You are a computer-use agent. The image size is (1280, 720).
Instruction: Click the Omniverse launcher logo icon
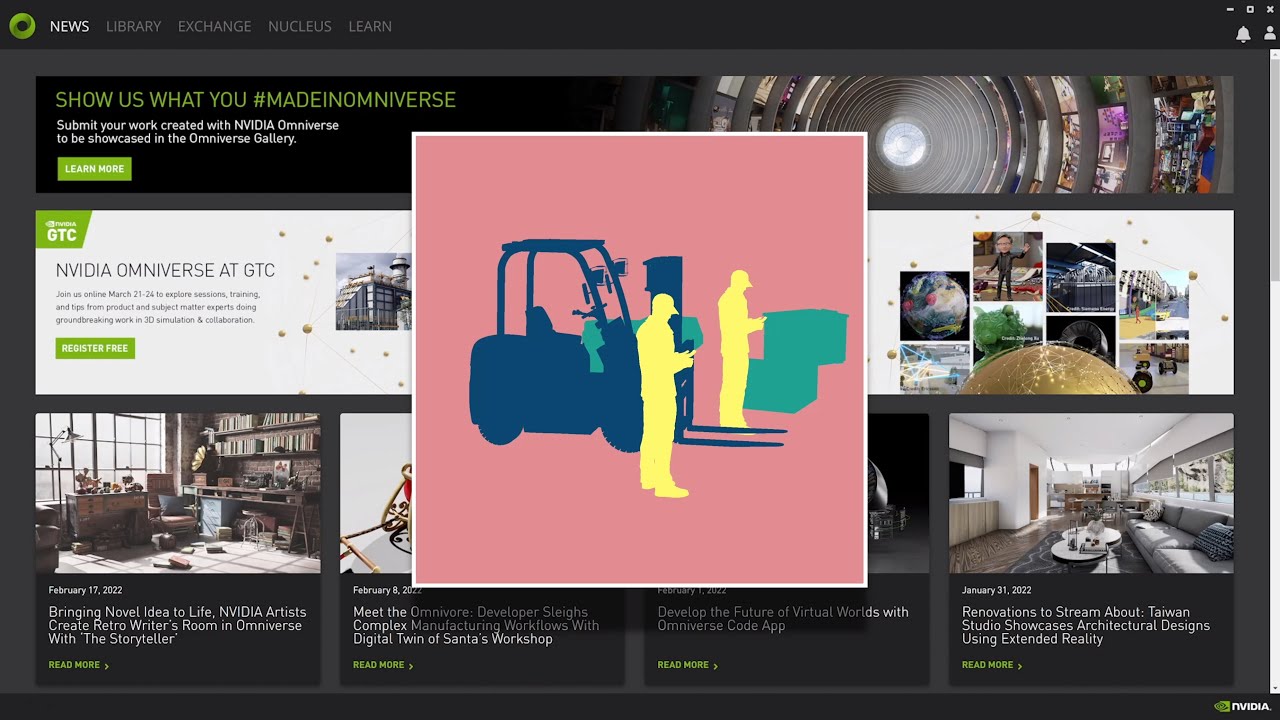pos(22,26)
